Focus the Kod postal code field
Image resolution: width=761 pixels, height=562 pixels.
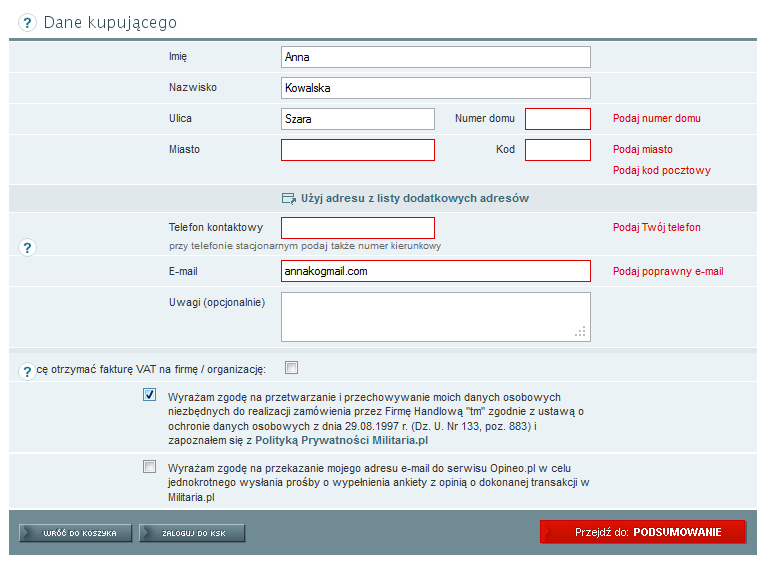[557, 150]
